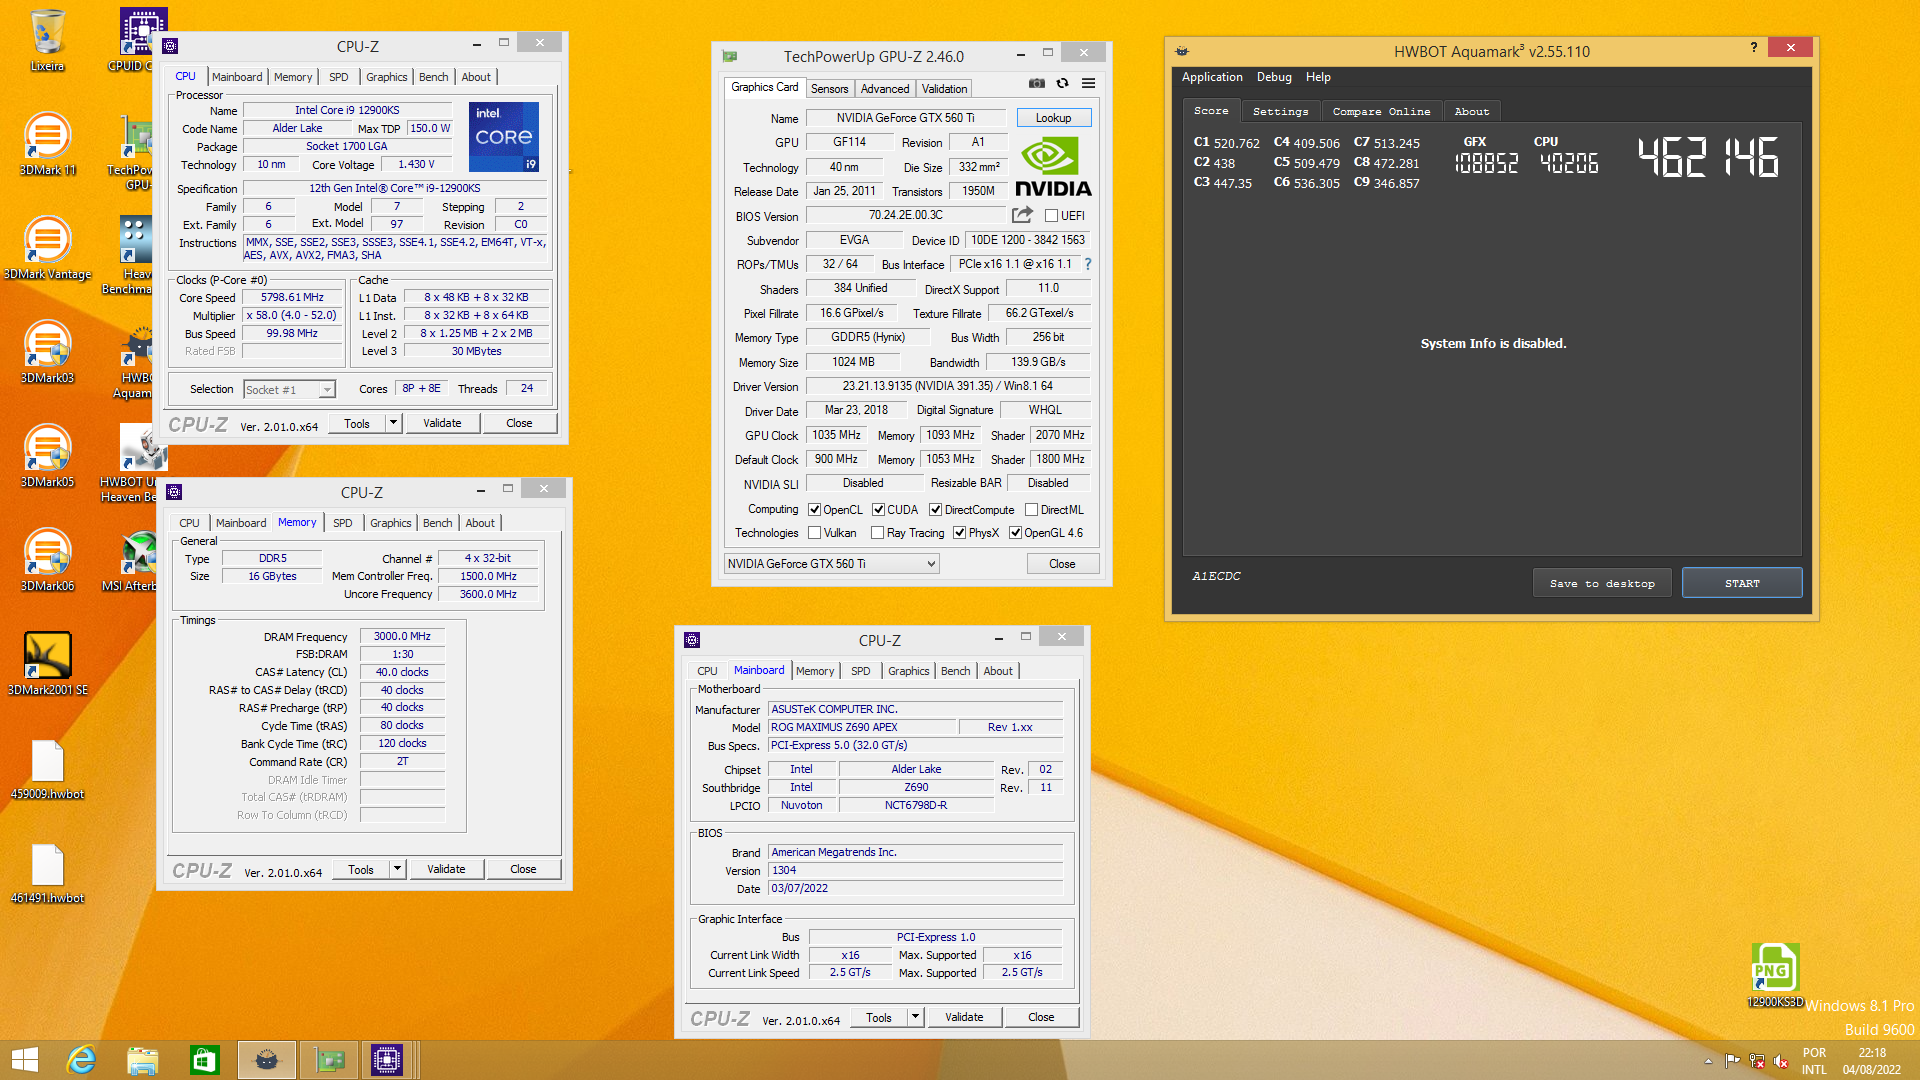The height and width of the screenshot is (1080, 1920).
Task: Open the 3DMark 11 desktop shortcut
Action: point(47,144)
